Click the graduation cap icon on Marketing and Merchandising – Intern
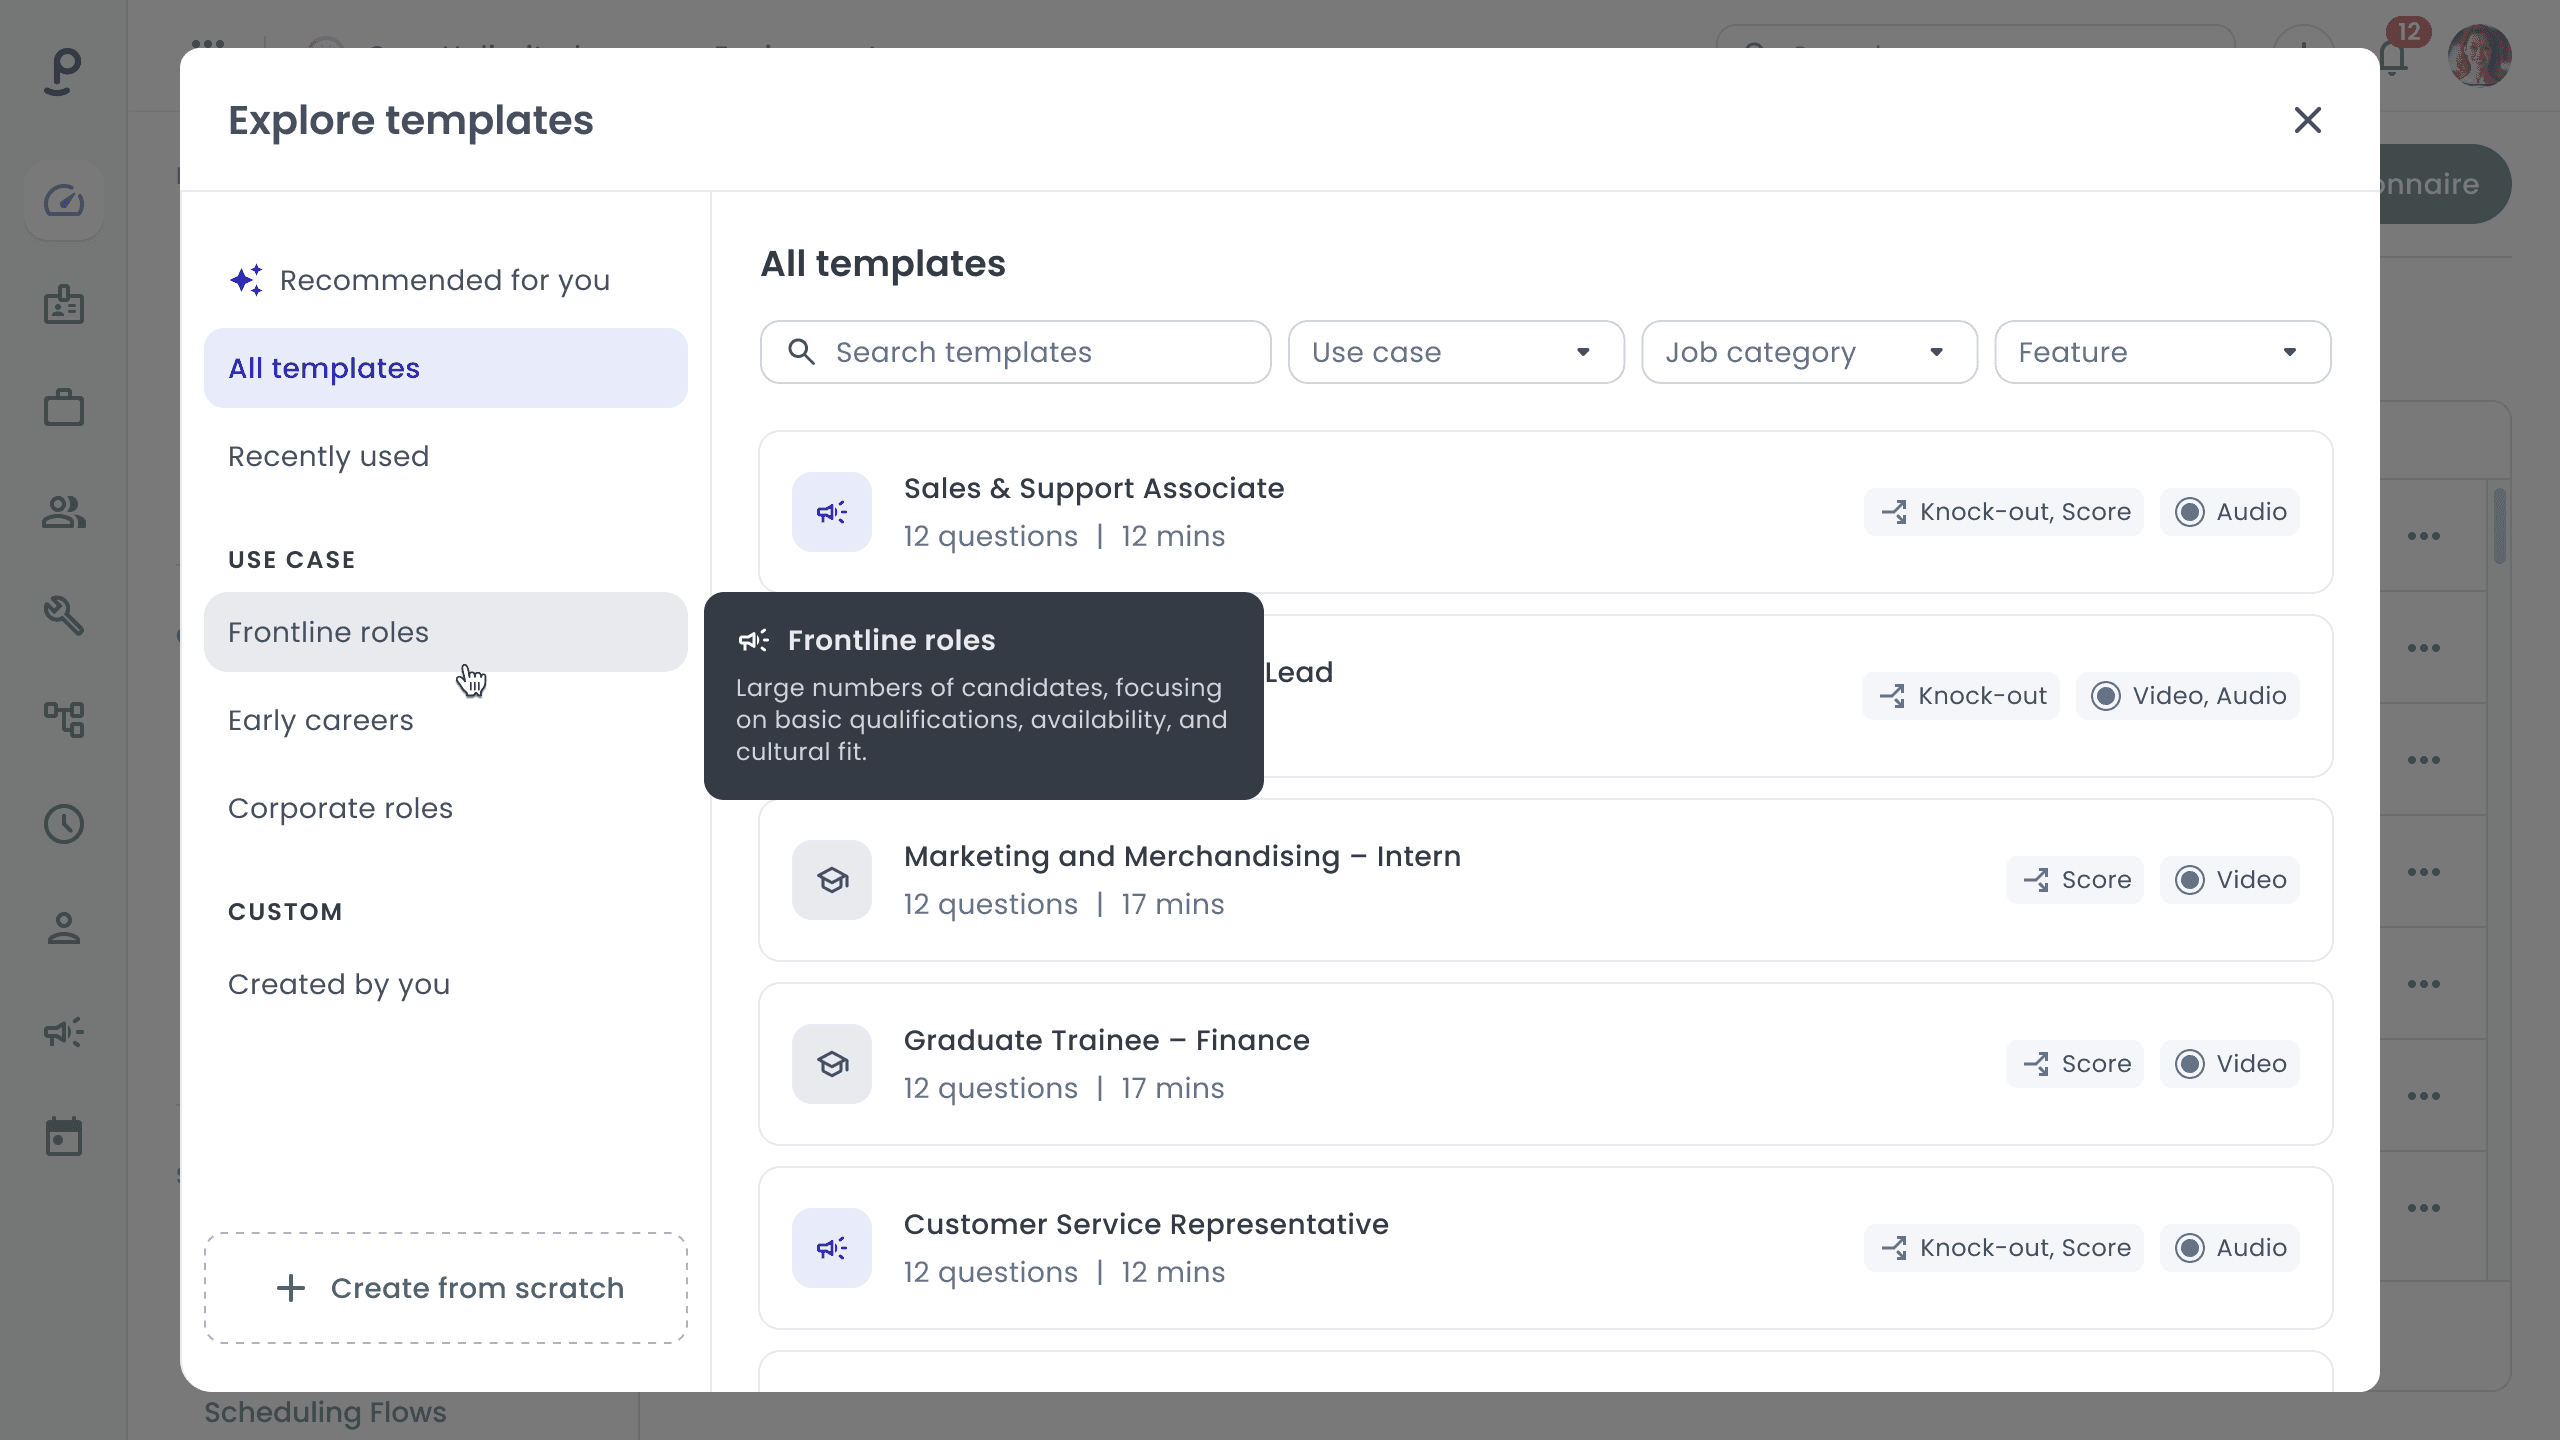Screen dimensions: 2560x1440 tap(831, 880)
